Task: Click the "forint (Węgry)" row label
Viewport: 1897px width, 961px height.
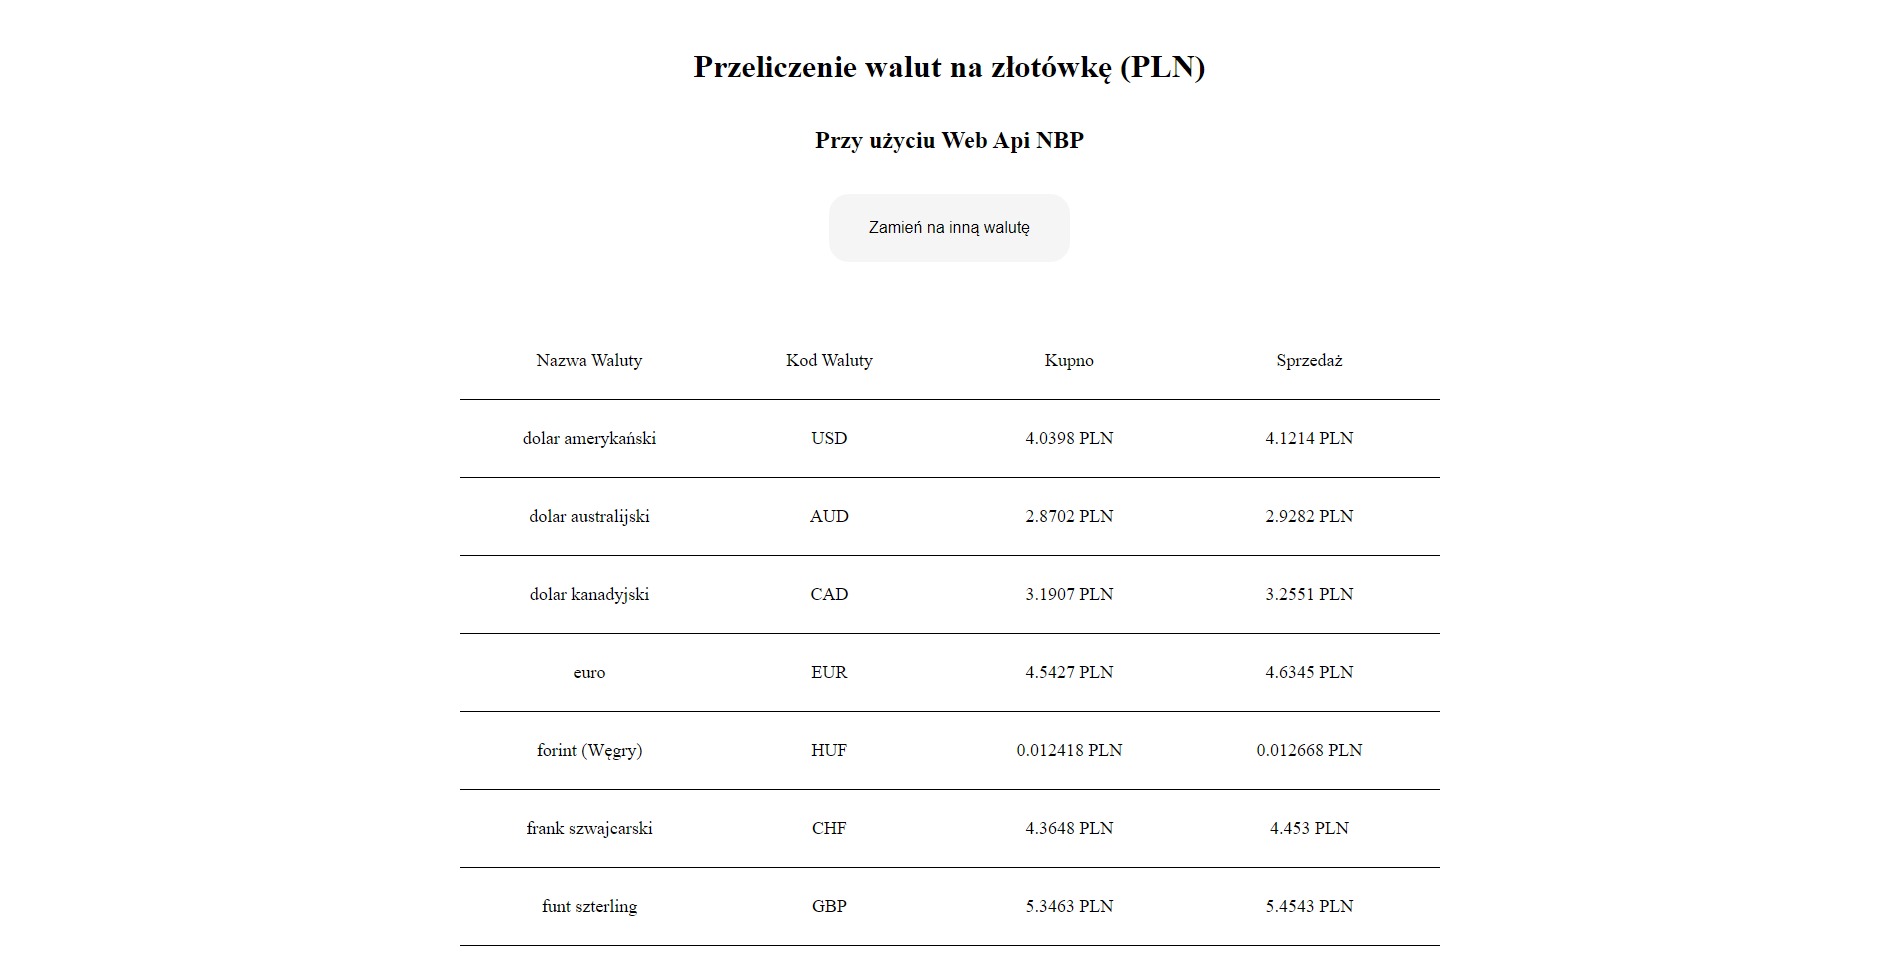Action: (x=590, y=750)
